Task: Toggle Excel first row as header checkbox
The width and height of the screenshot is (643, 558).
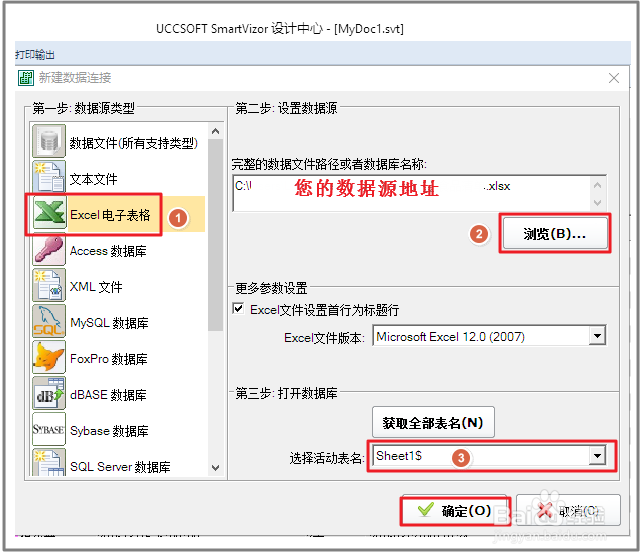Action: pyautogui.click(x=238, y=308)
